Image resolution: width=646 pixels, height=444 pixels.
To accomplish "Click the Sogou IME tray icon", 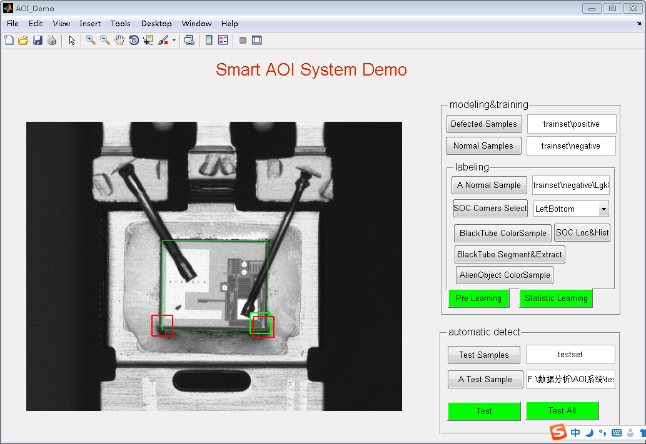I will (x=558, y=432).
